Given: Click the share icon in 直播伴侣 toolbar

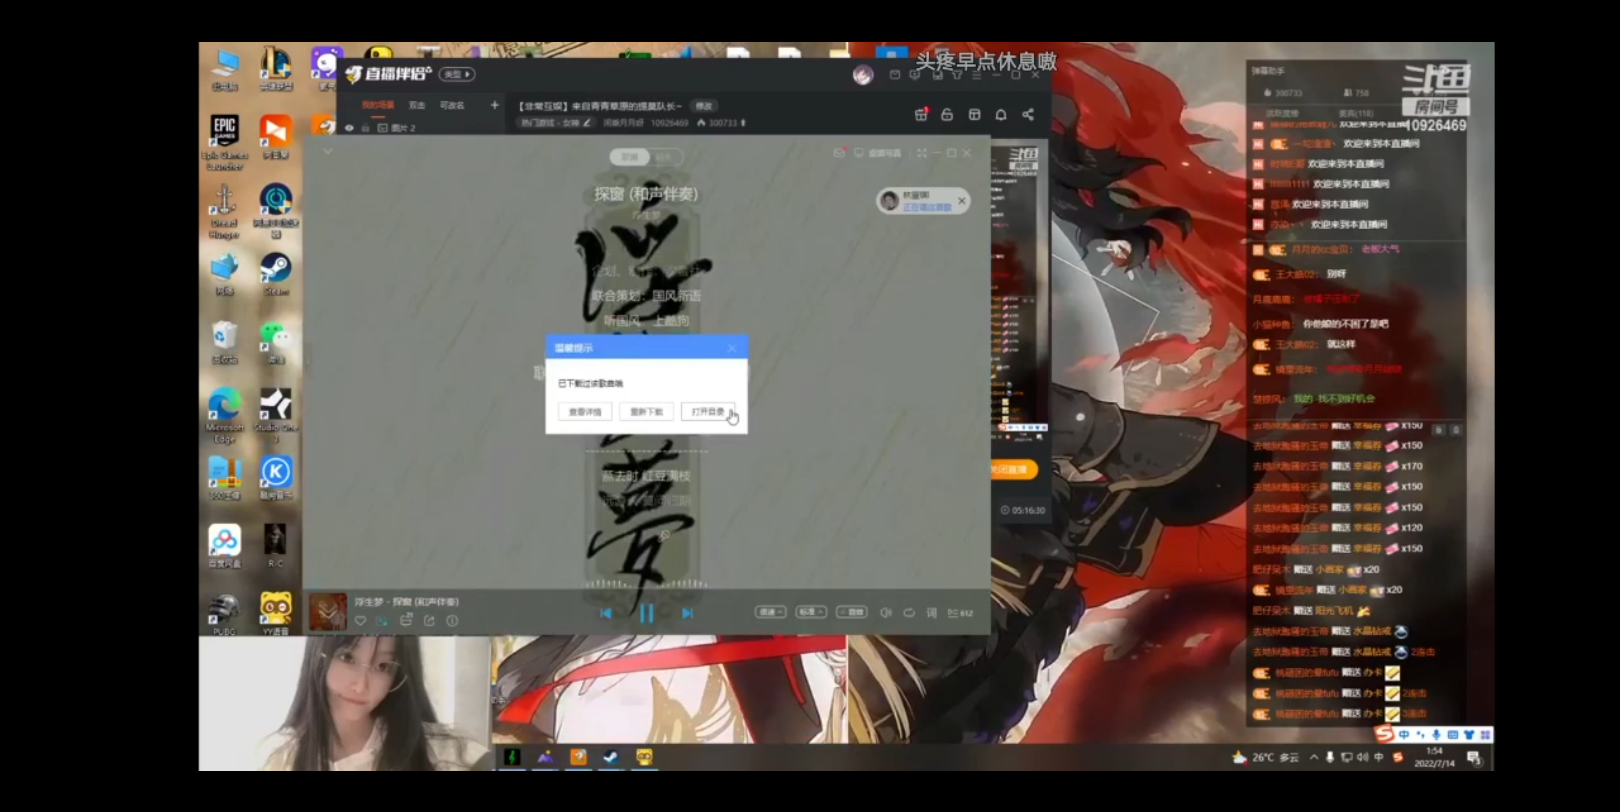Looking at the screenshot, I should tap(1028, 115).
